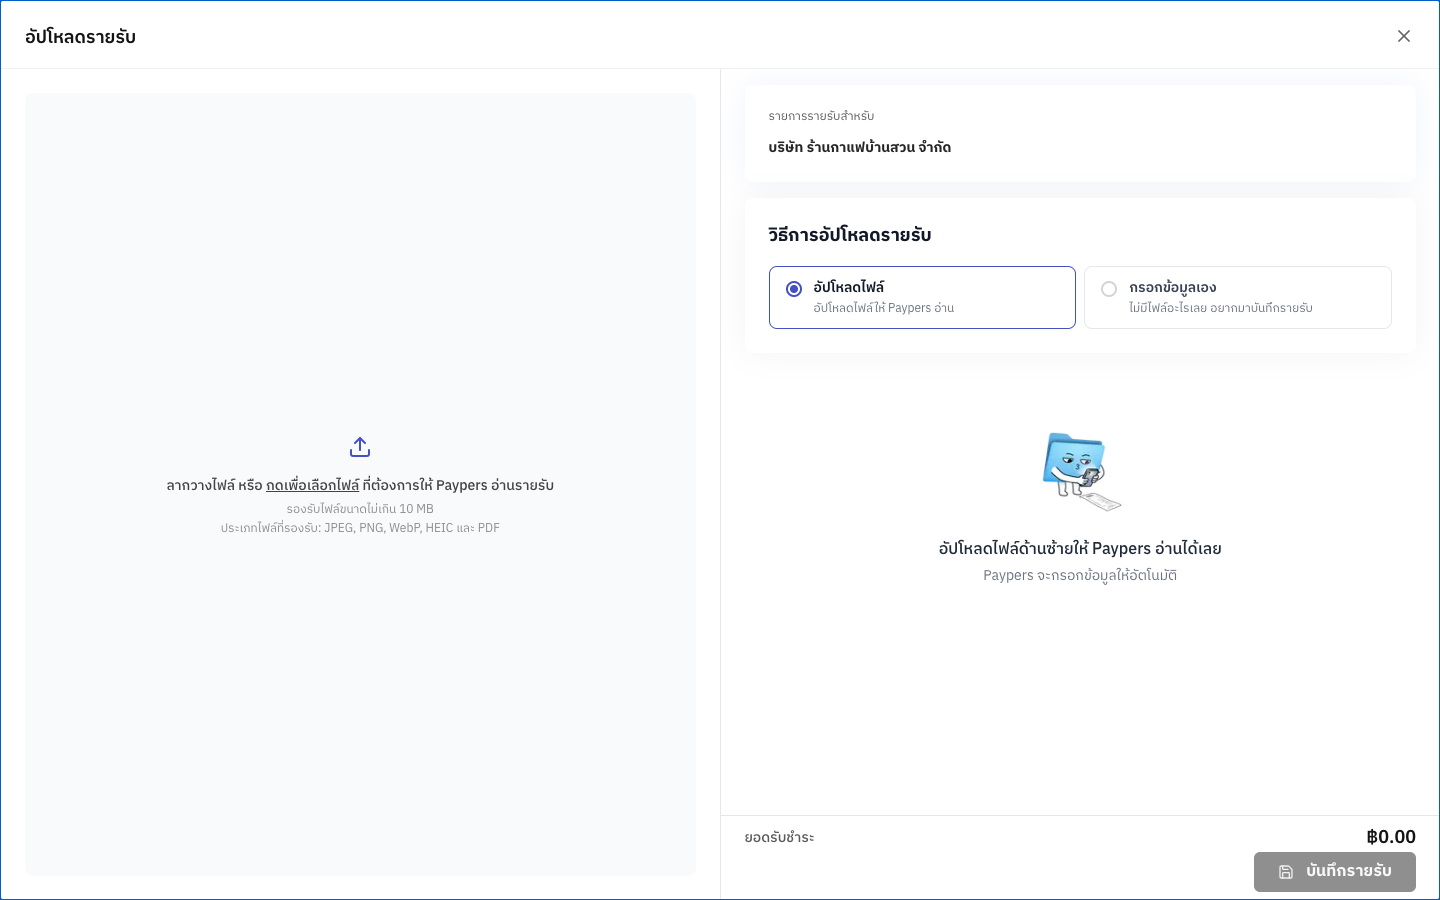Click the upload arrow icon in drop zone

pyautogui.click(x=360, y=447)
